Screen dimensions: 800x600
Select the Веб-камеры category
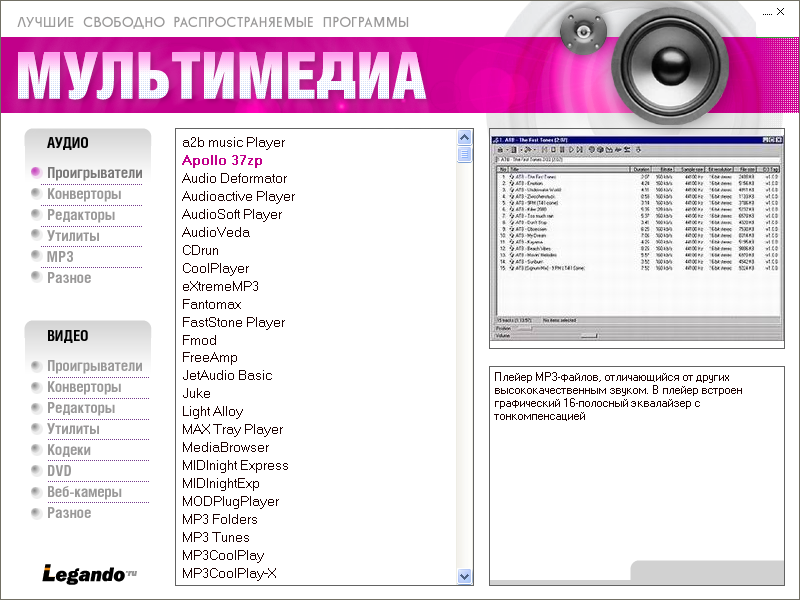[84, 492]
